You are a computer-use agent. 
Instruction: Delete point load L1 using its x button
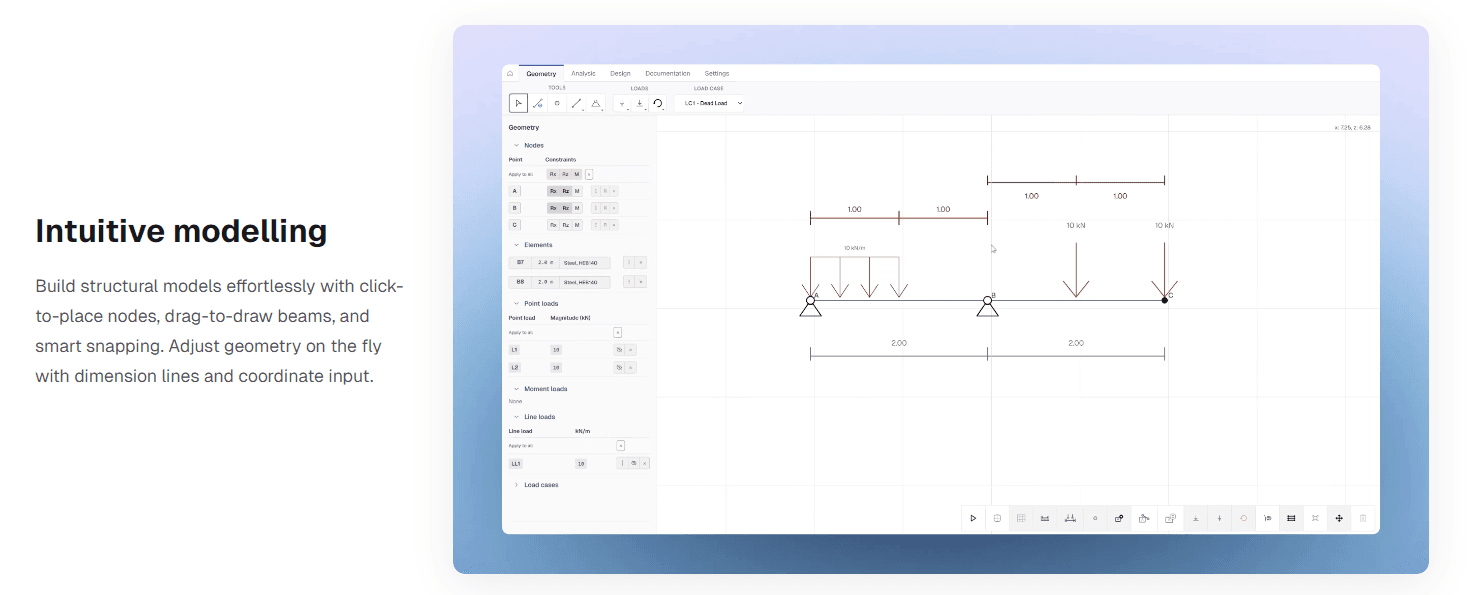pos(631,349)
